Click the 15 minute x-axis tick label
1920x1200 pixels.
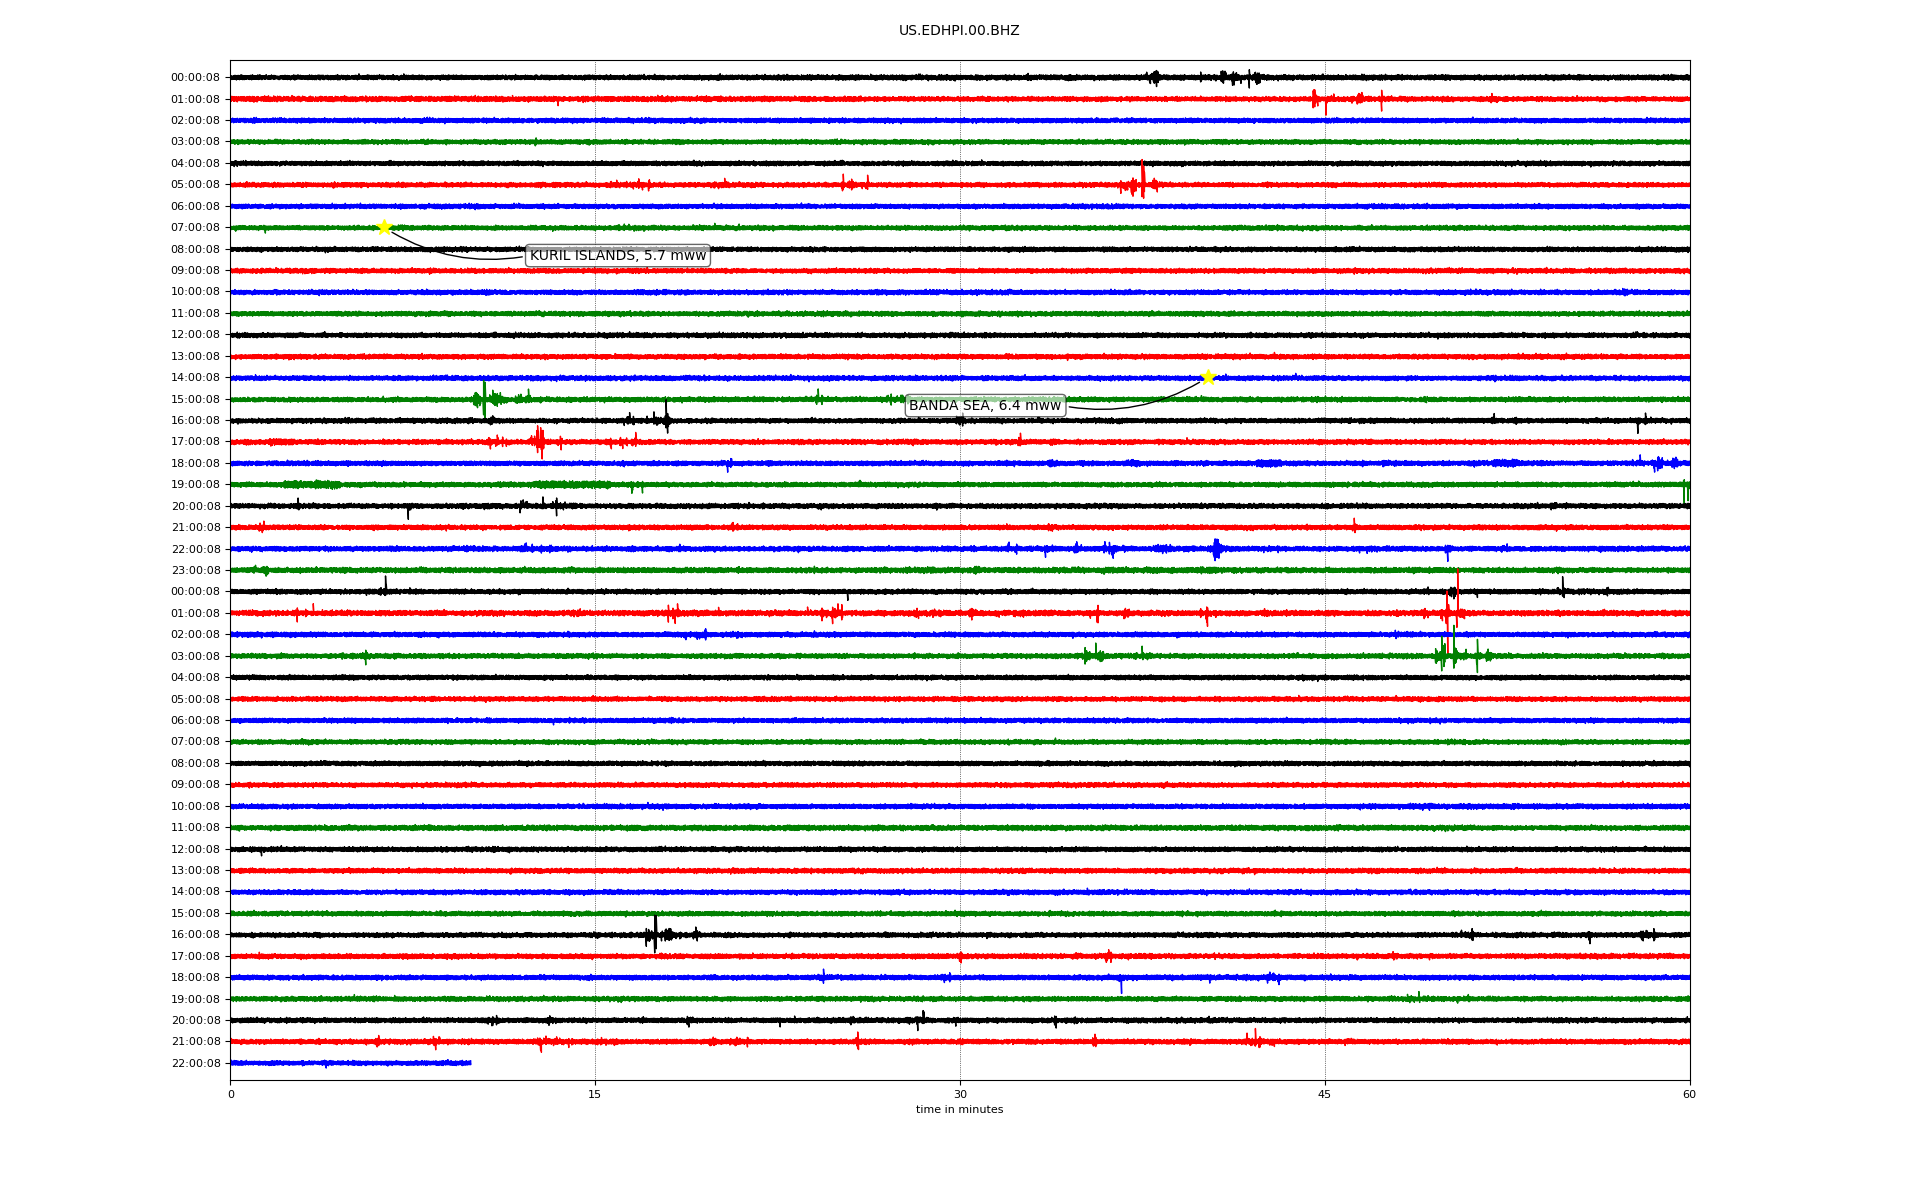click(595, 1094)
